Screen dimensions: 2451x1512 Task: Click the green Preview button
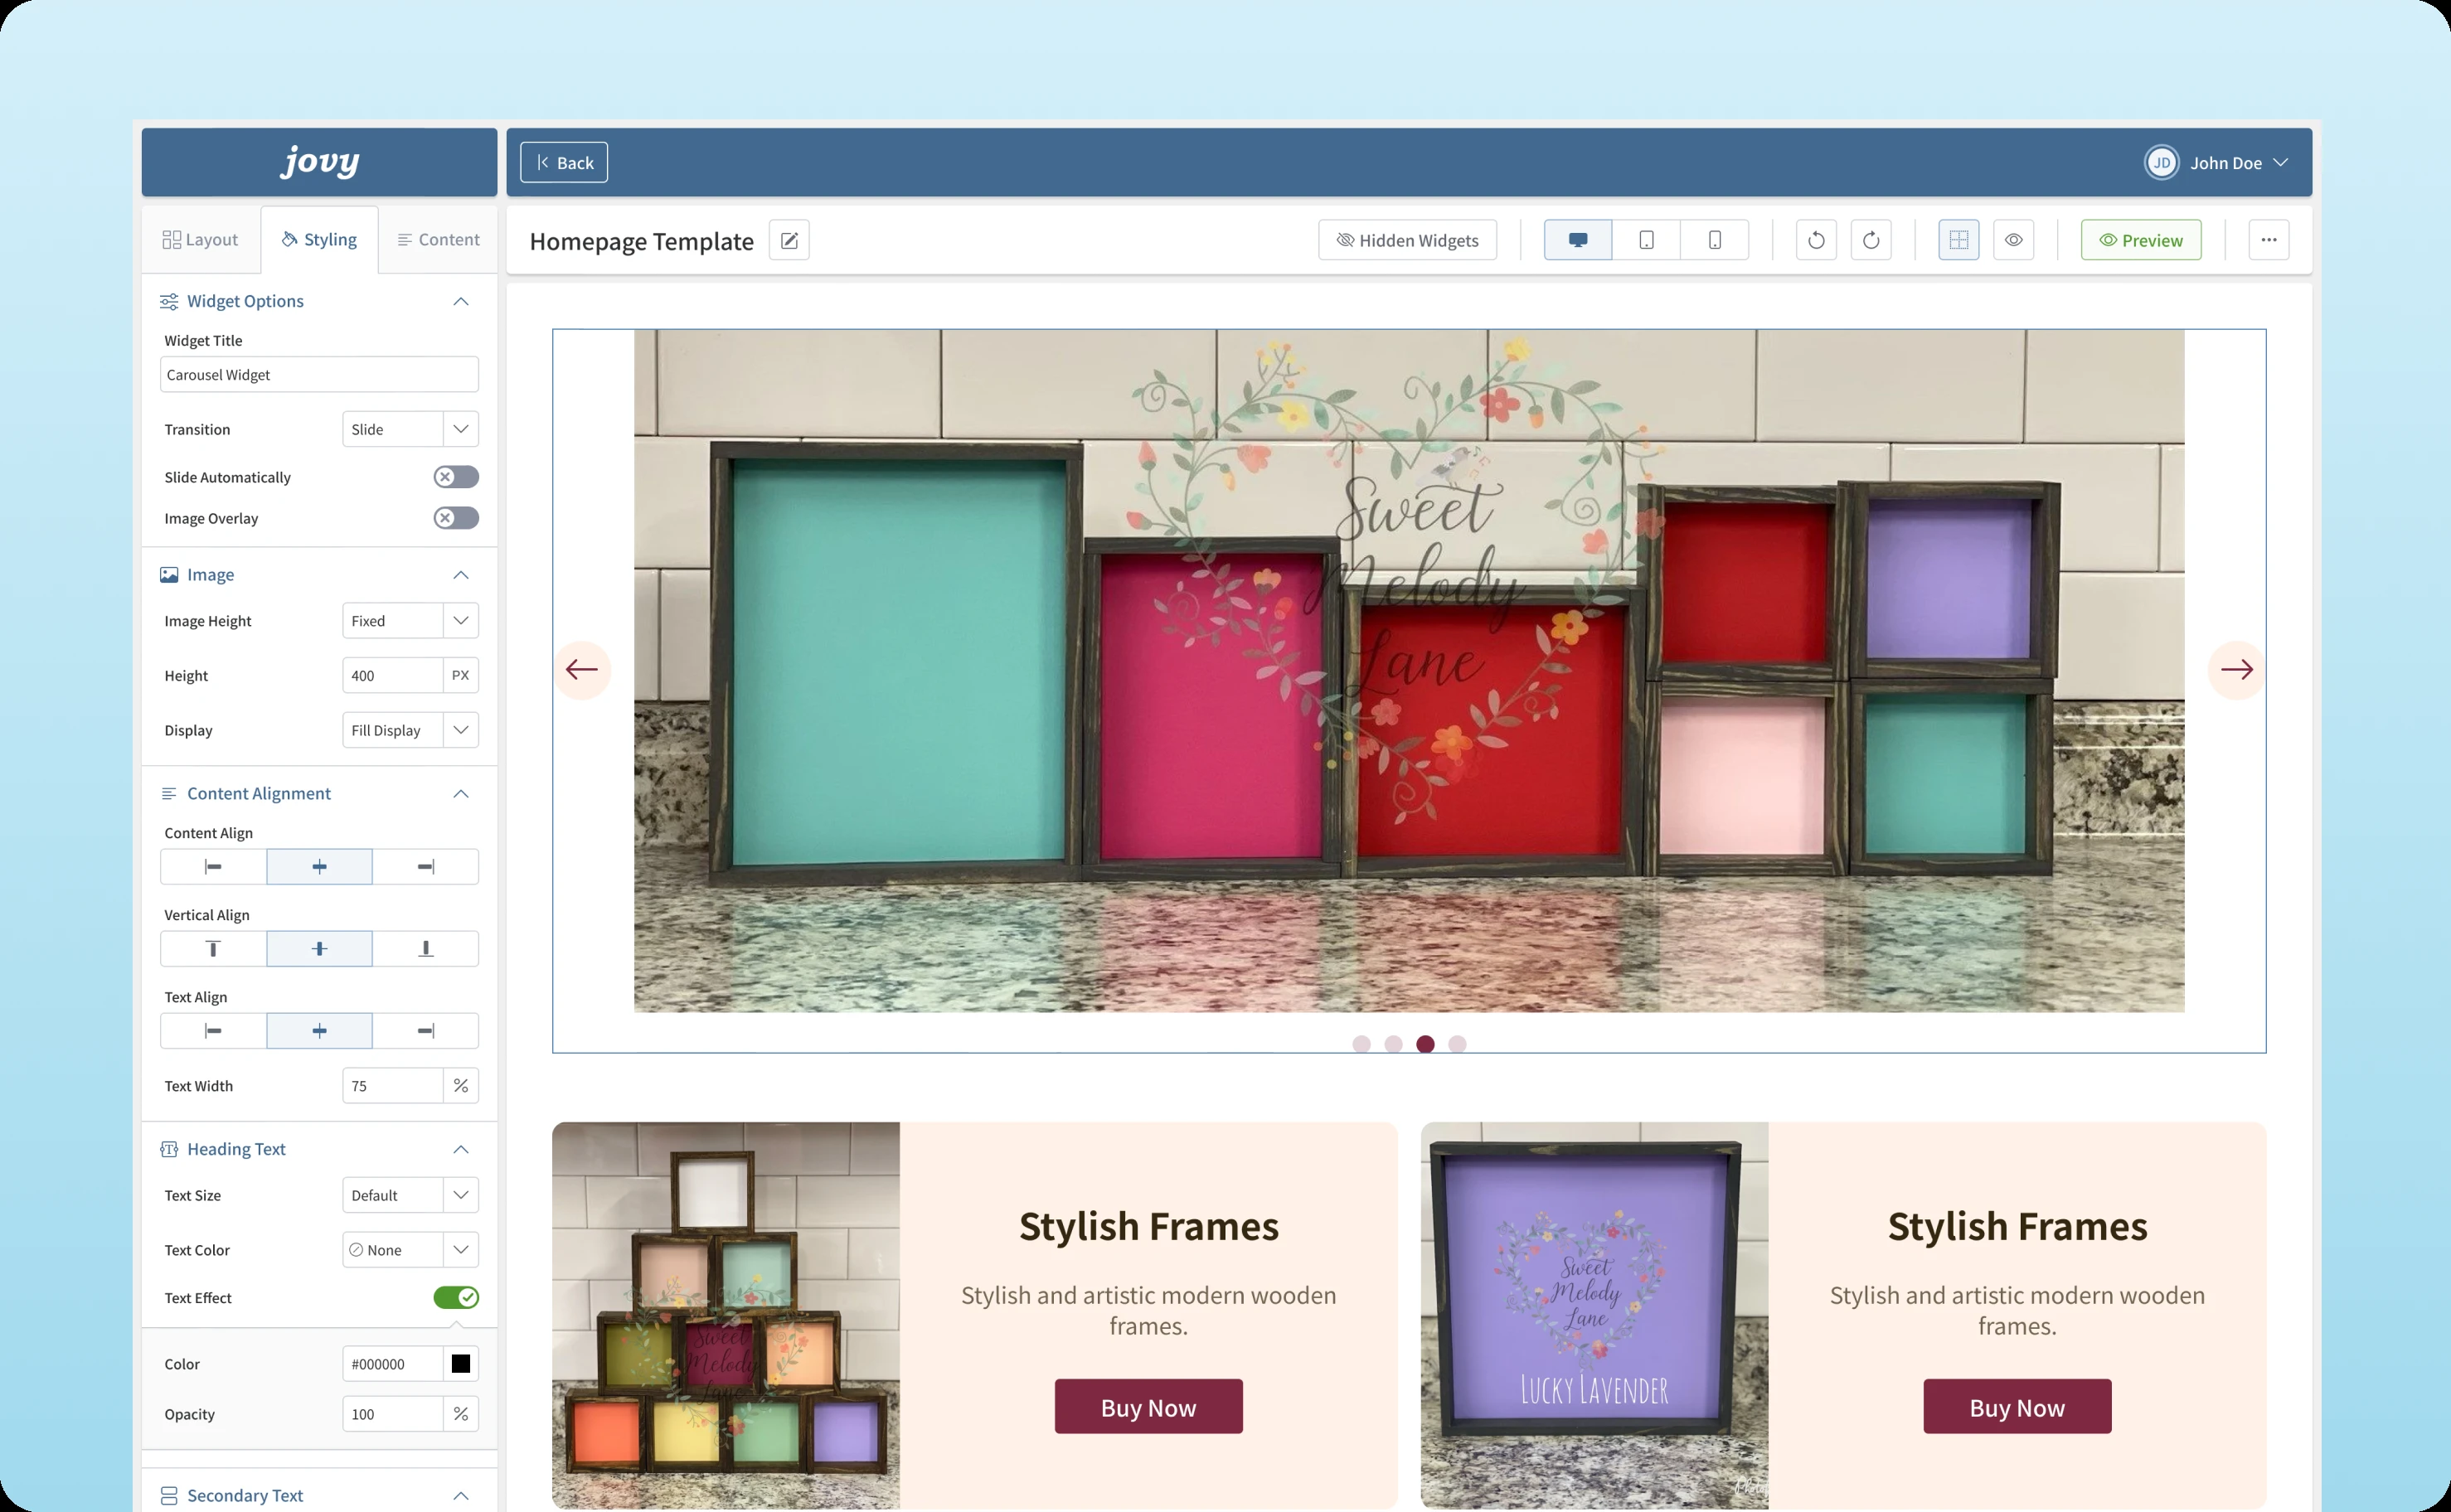(2140, 240)
